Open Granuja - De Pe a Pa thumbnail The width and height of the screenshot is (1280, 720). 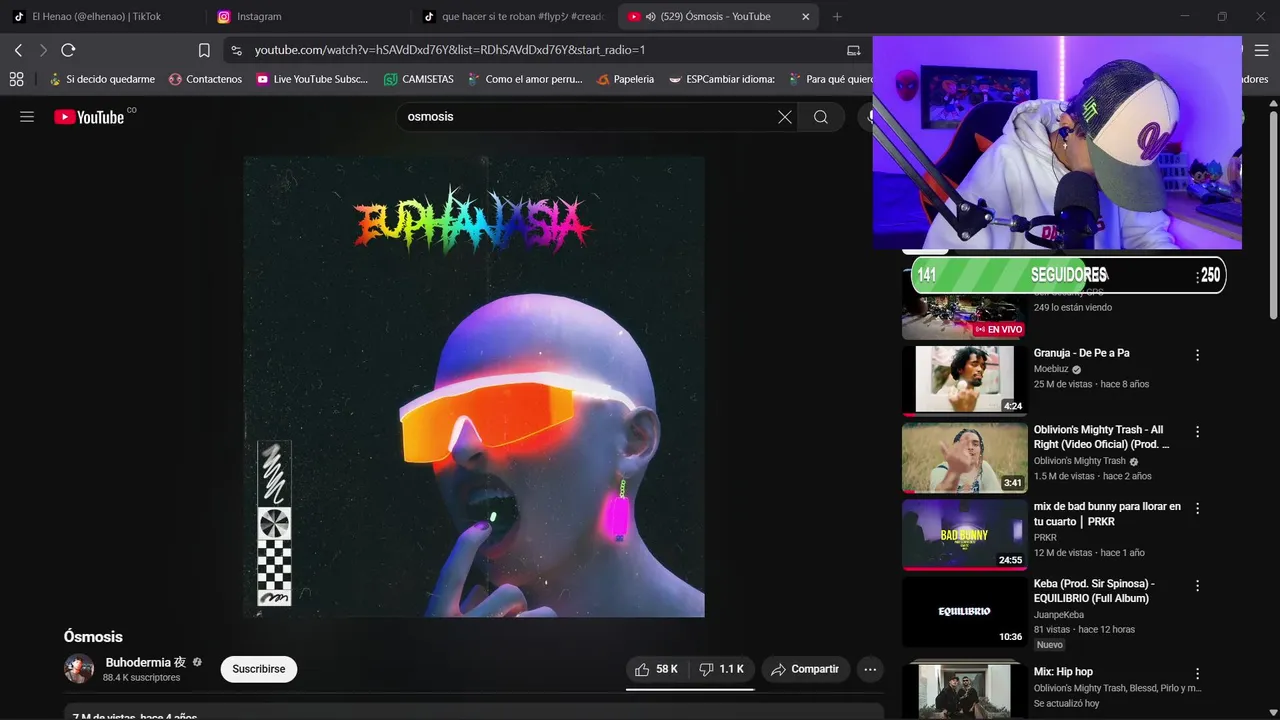(x=964, y=380)
